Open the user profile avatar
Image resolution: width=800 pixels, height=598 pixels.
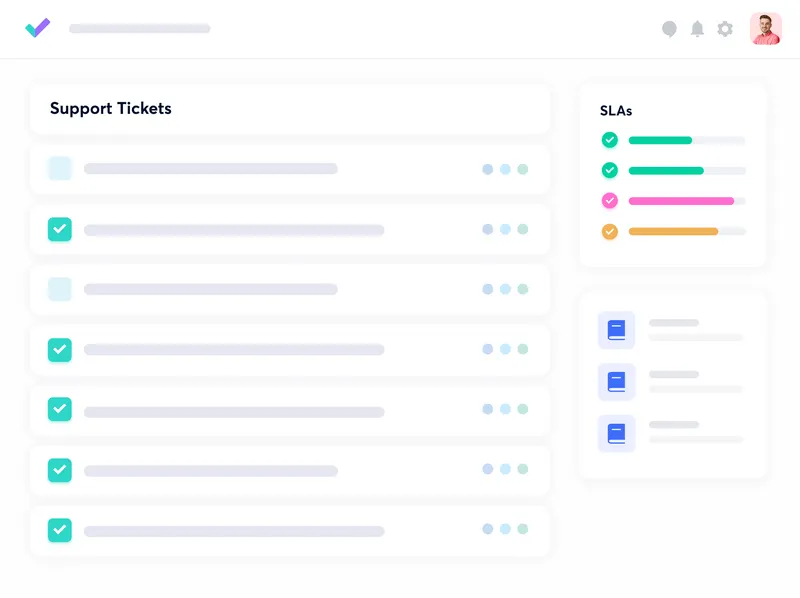765,29
